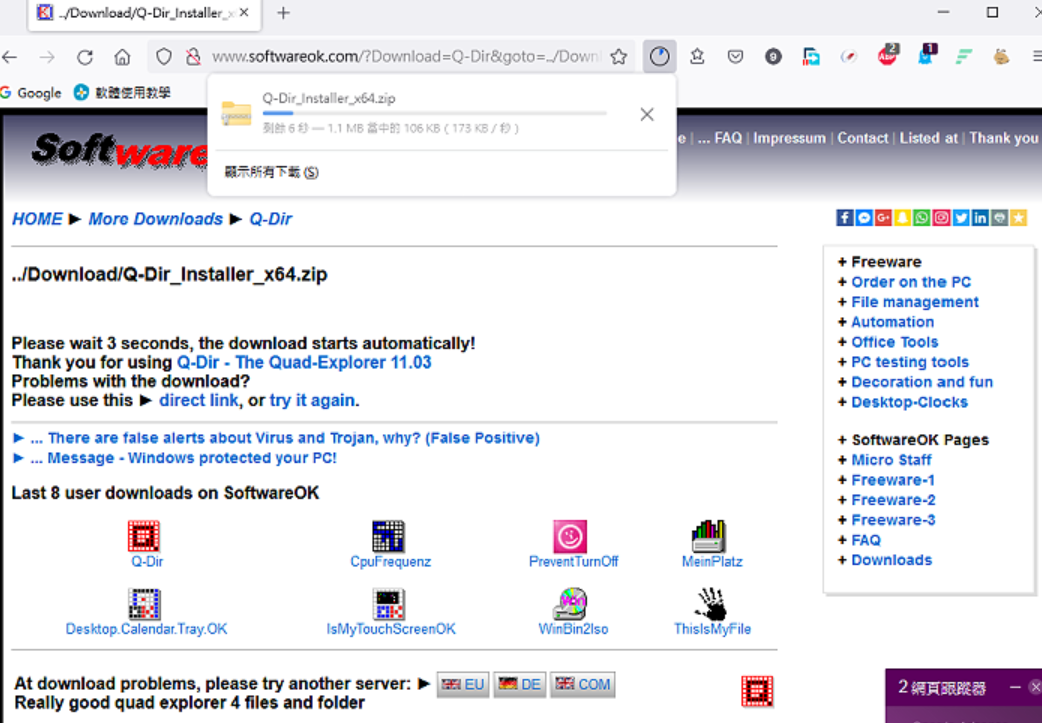Open the AdBlock Plus extension
The width and height of the screenshot is (1042, 723).
[887, 56]
